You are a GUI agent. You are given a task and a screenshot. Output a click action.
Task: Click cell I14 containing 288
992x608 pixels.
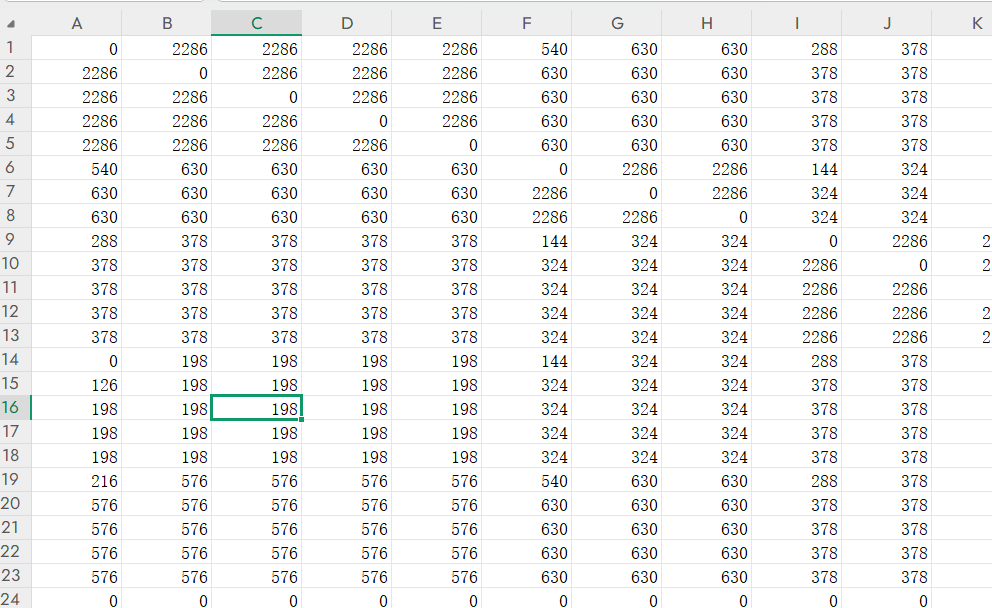(x=796, y=361)
